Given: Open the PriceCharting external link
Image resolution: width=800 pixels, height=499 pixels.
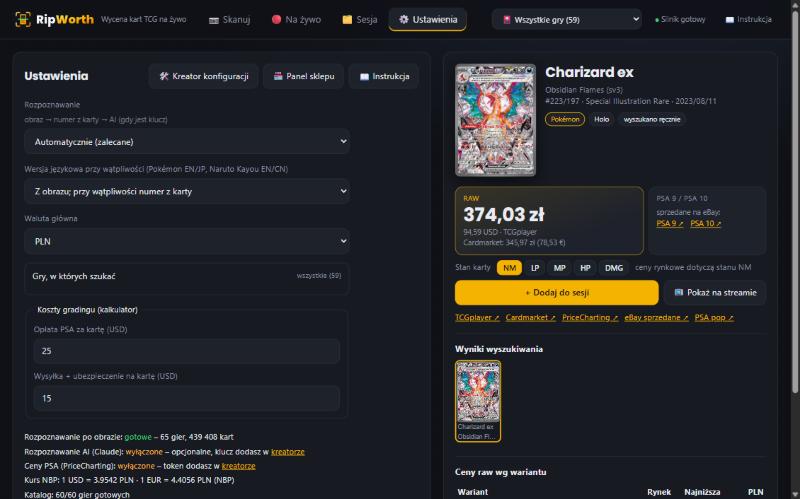Looking at the screenshot, I should (590, 317).
